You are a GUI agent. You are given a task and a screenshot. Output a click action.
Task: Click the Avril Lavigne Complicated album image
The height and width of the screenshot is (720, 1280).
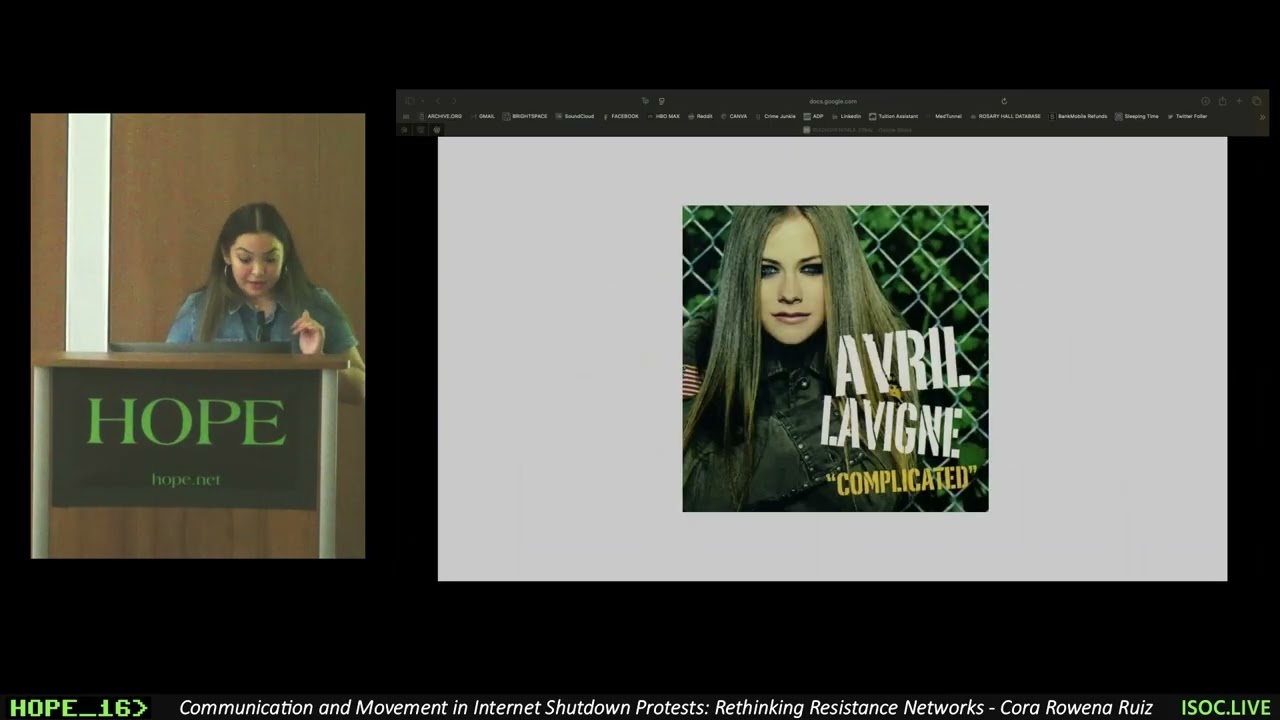click(x=835, y=359)
